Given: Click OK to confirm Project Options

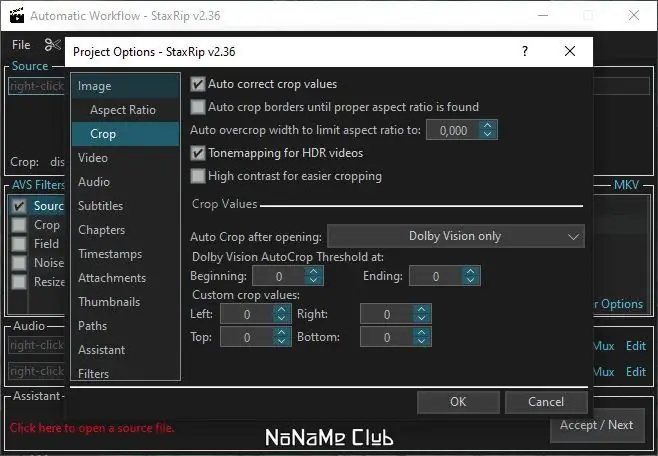Looking at the screenshot, I should pyautogui.click(x=458, y=402).
